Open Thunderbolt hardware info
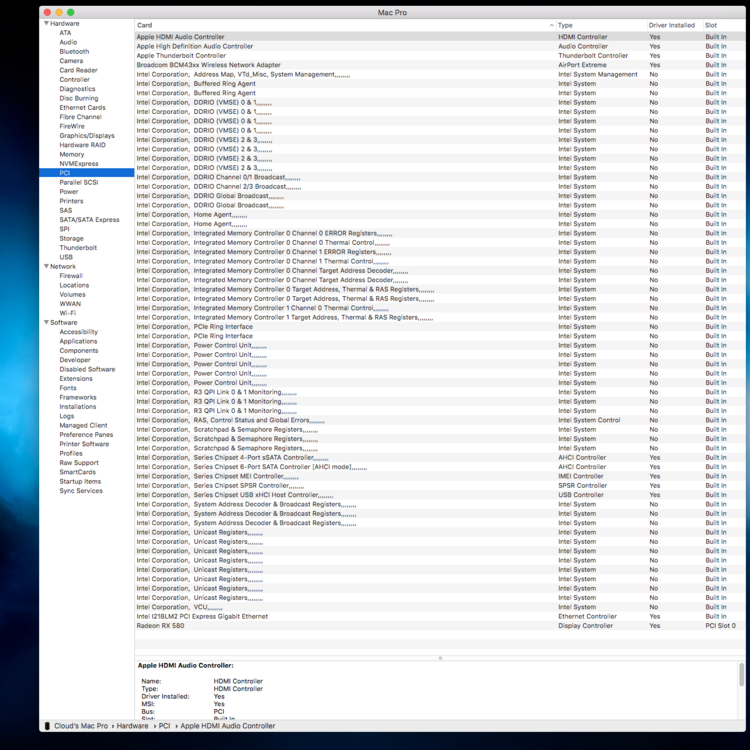This screenshot has width=750, height=750. (x=78, y=248)
